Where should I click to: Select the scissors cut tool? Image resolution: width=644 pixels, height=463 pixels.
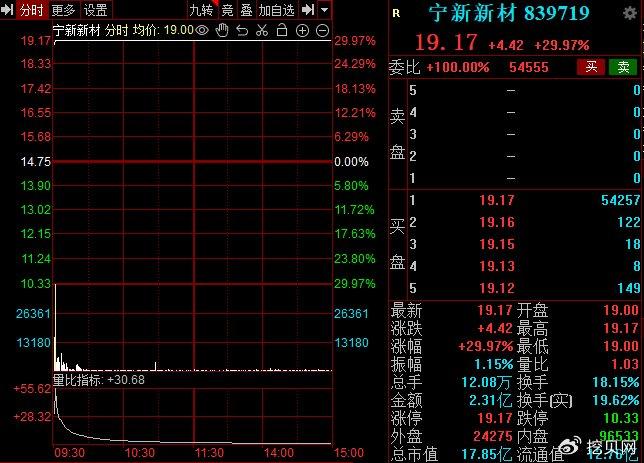point(261,31)
